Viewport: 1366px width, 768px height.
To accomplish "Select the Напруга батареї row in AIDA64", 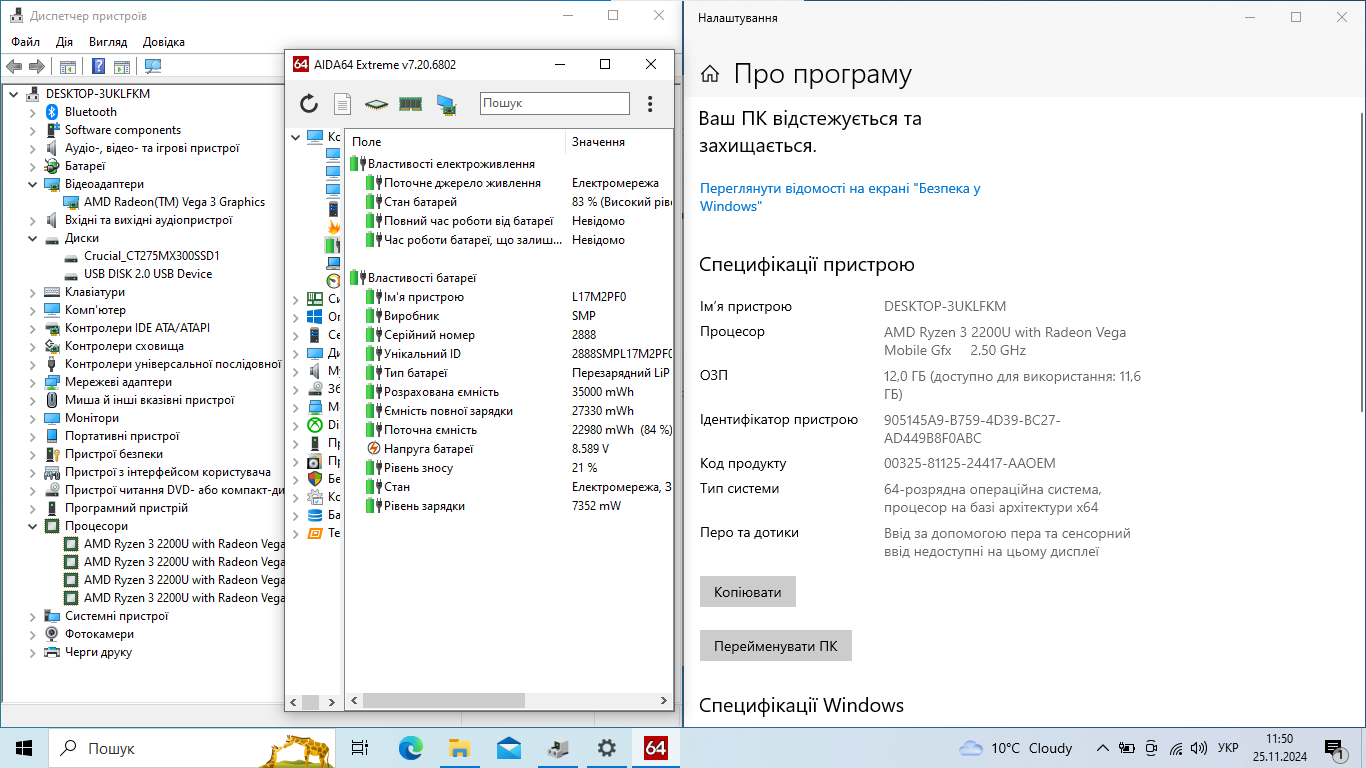I will (510, 449).
